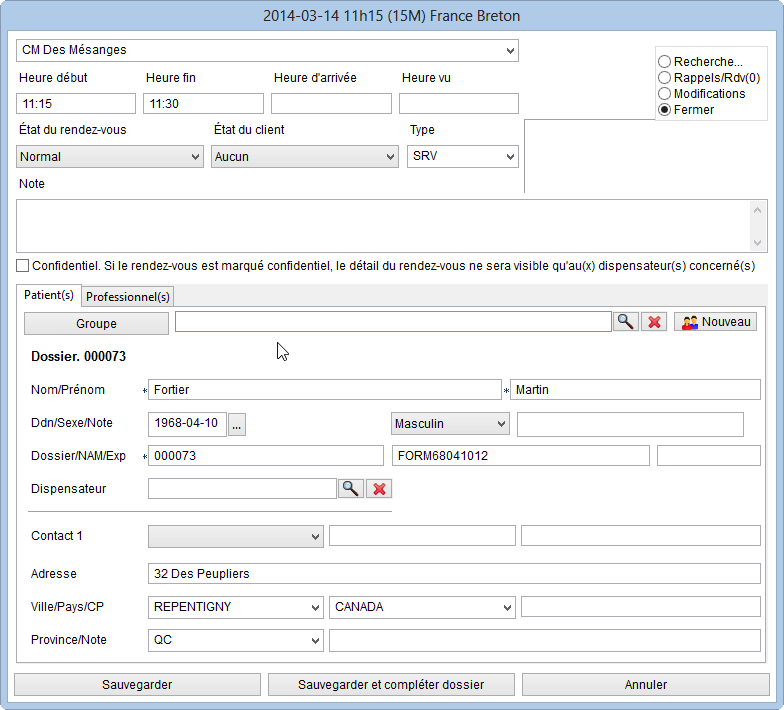Screen dimensions: 784x710
Task: Click the Nouveau patient button
Action: tap(715, 321)
